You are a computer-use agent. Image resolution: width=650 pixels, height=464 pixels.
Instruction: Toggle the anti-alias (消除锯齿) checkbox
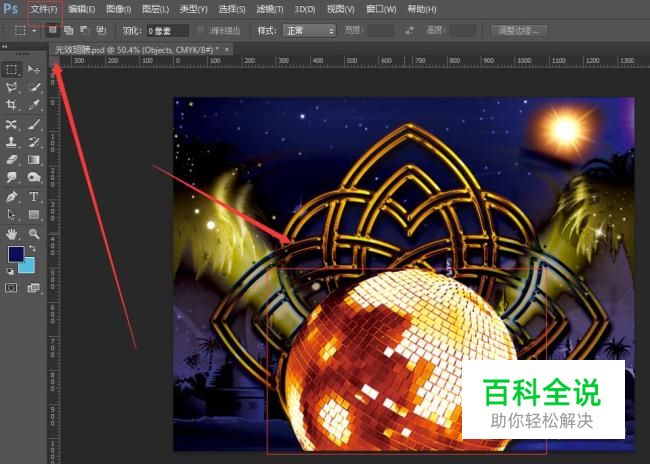(x=201, y=30)
